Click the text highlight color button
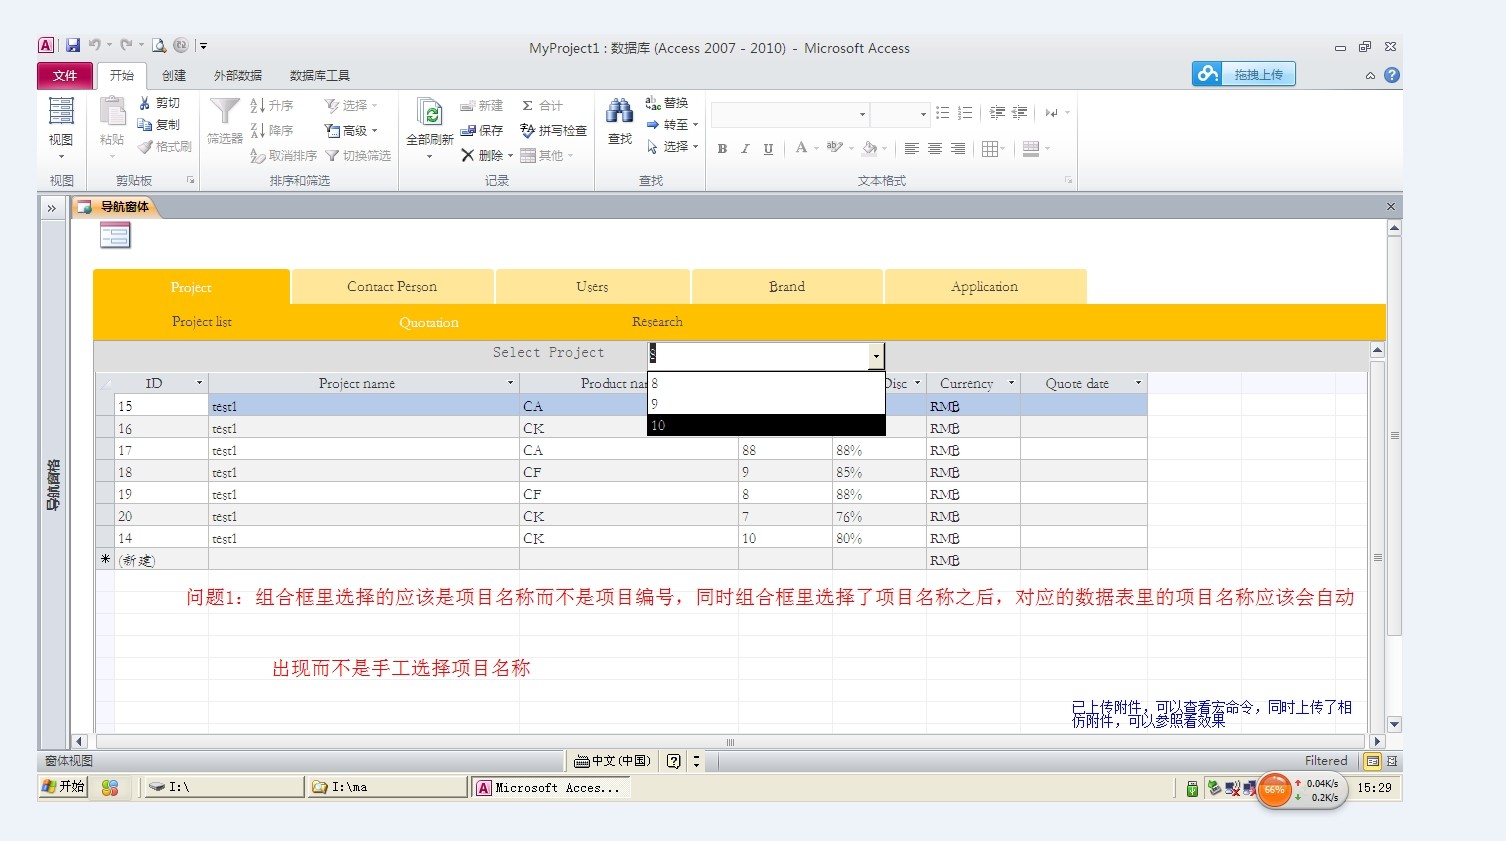The width and height of the screenshot is (1506, 841). point(835,148)
